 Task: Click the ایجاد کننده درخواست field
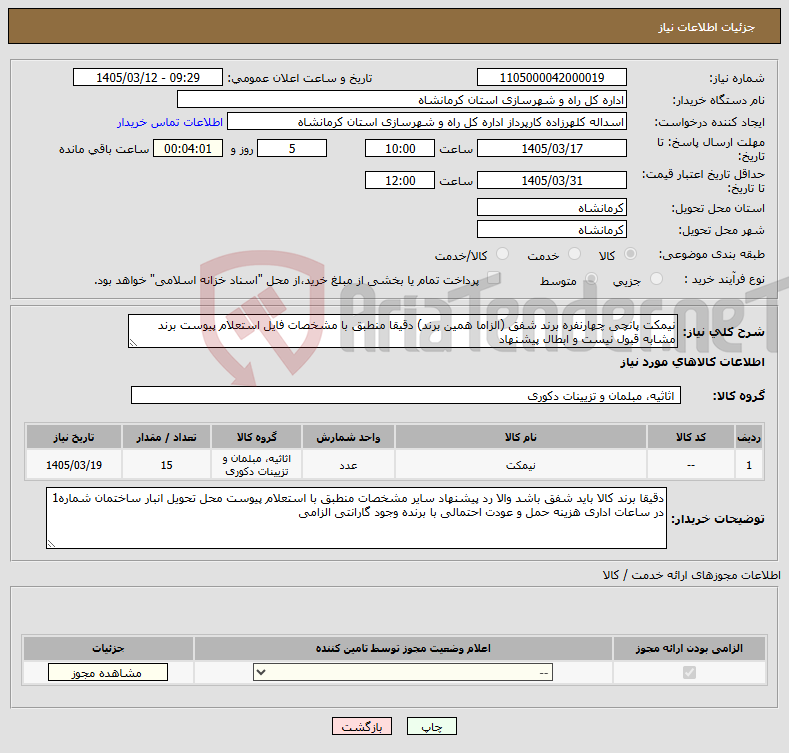427,122
